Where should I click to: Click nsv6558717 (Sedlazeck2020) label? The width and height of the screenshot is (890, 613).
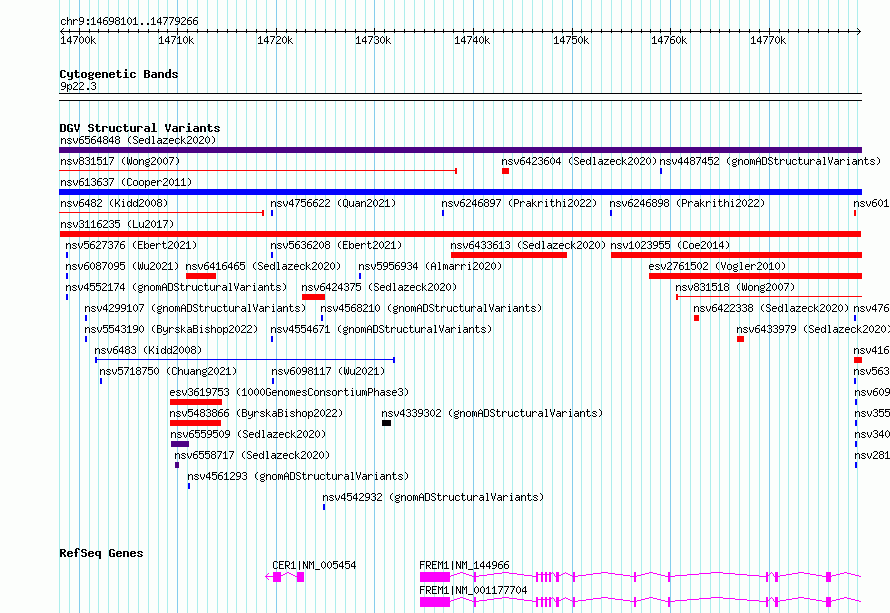pyautogui.click(x=252, y=455)
